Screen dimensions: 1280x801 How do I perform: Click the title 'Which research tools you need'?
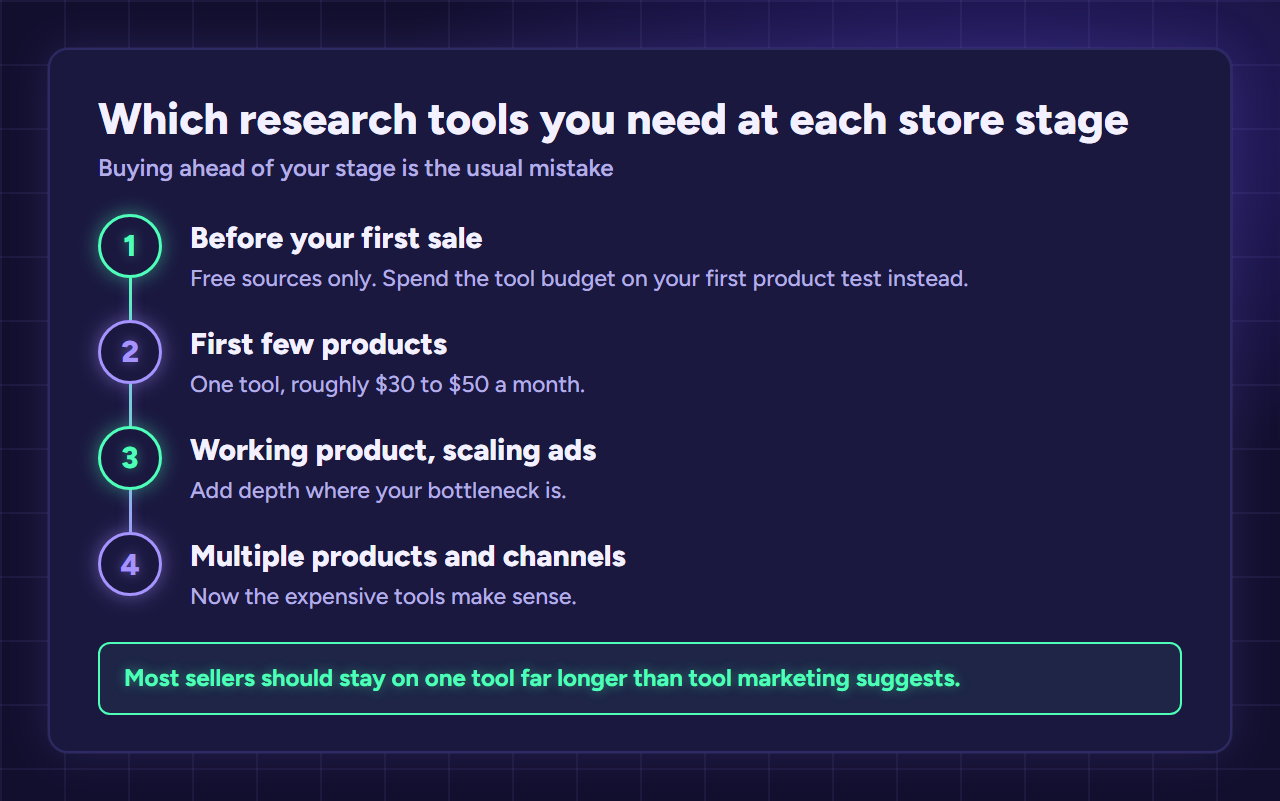pos(414,120)
